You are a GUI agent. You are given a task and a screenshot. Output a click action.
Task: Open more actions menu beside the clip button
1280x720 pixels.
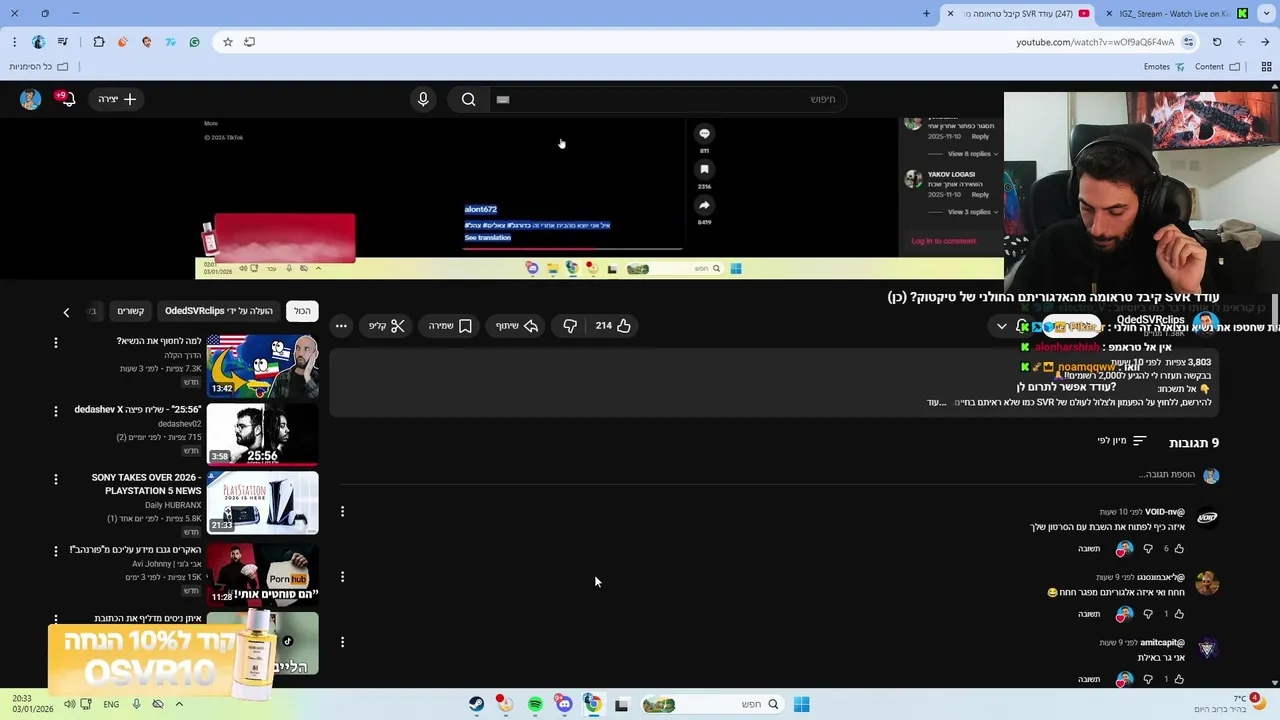point(341,326)
